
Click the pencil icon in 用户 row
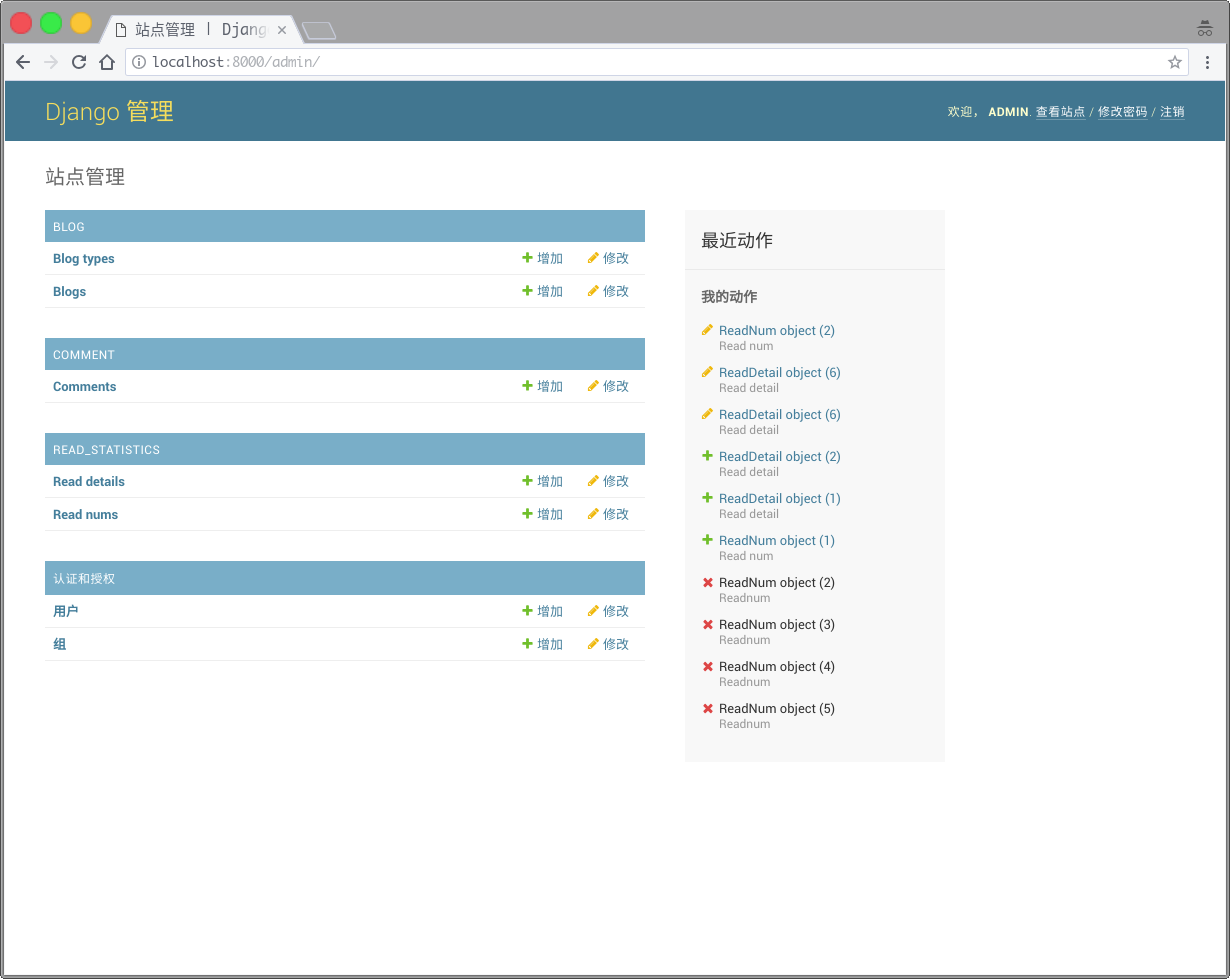point(593,611)
